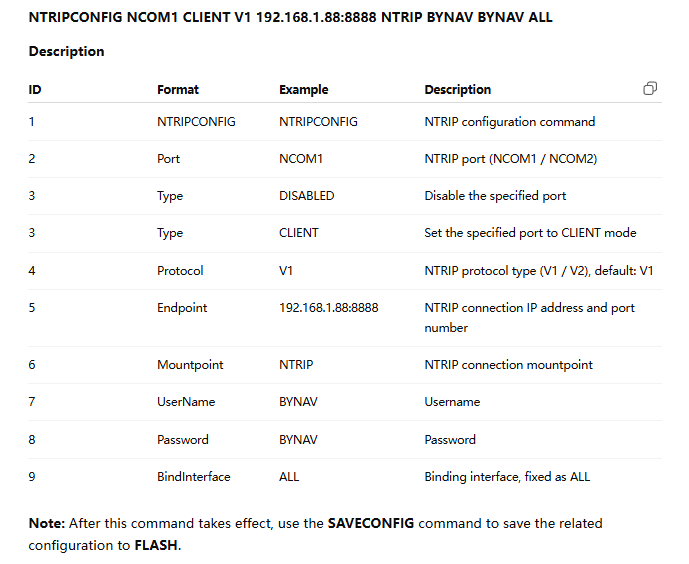
Task: Click the Example column header
Action: click(x=304, y=90)
